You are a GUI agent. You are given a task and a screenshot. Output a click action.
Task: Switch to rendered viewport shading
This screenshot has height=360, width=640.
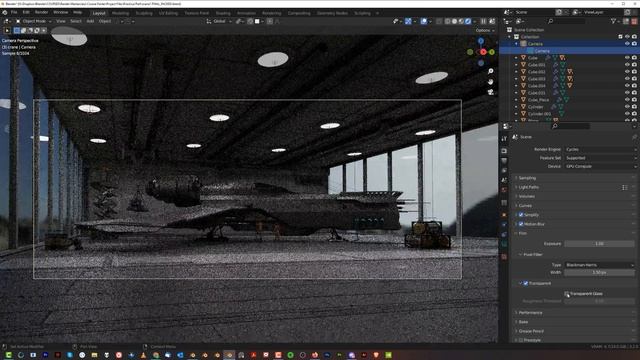tap(468, 21)
